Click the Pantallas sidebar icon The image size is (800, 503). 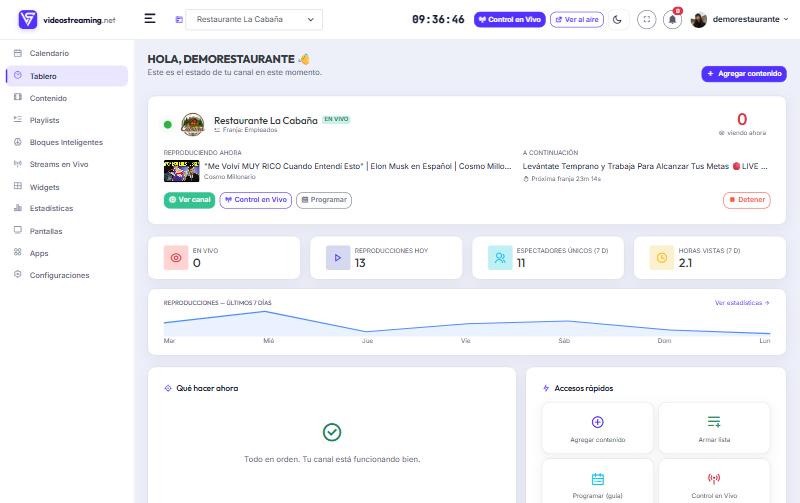pos(18,230)
